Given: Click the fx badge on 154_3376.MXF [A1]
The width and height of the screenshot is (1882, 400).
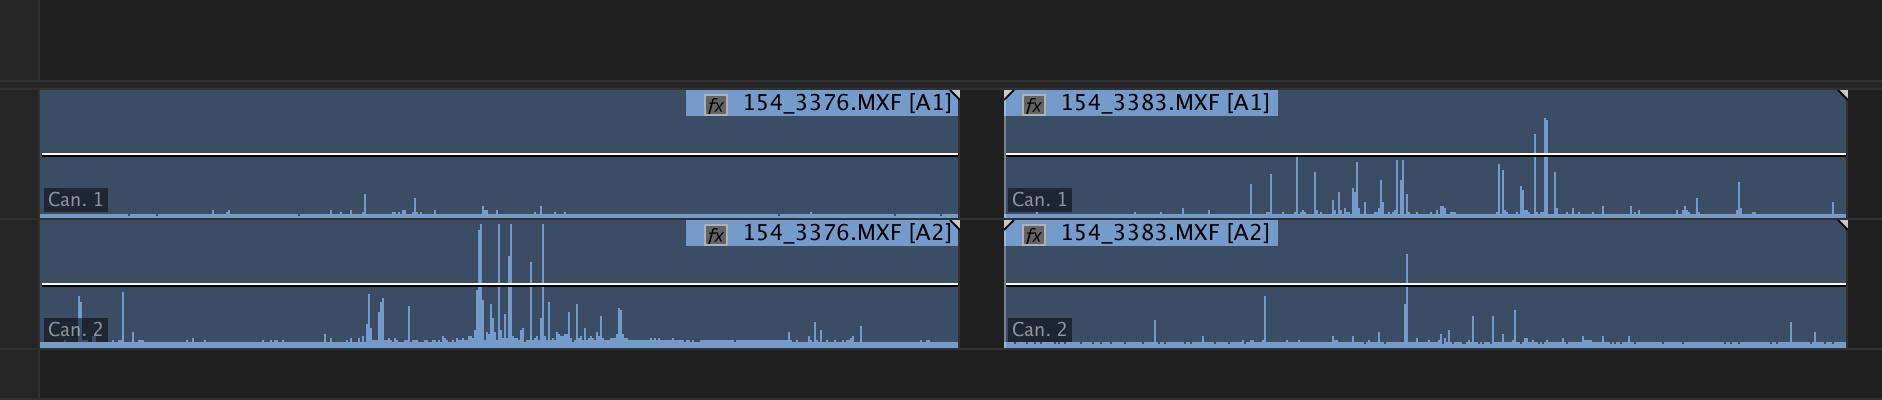Looking at the screenshot, I should point(715,104).
